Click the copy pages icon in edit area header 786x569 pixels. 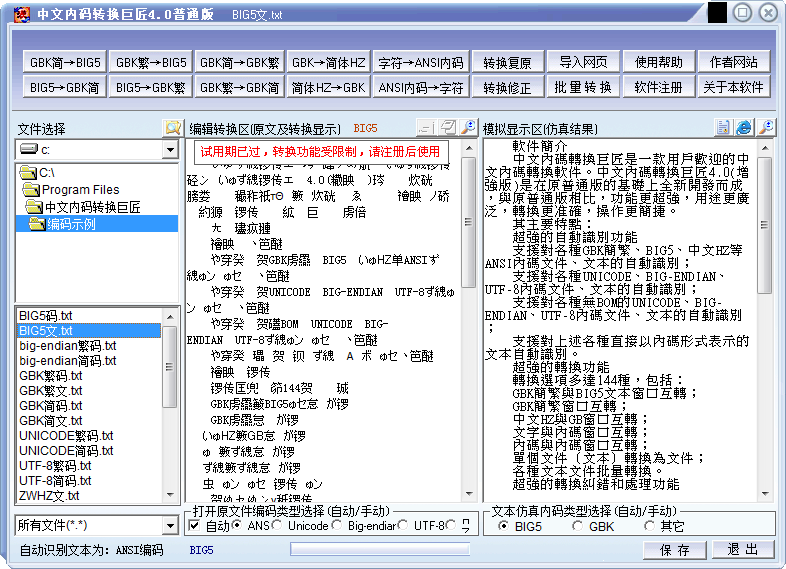448,128
